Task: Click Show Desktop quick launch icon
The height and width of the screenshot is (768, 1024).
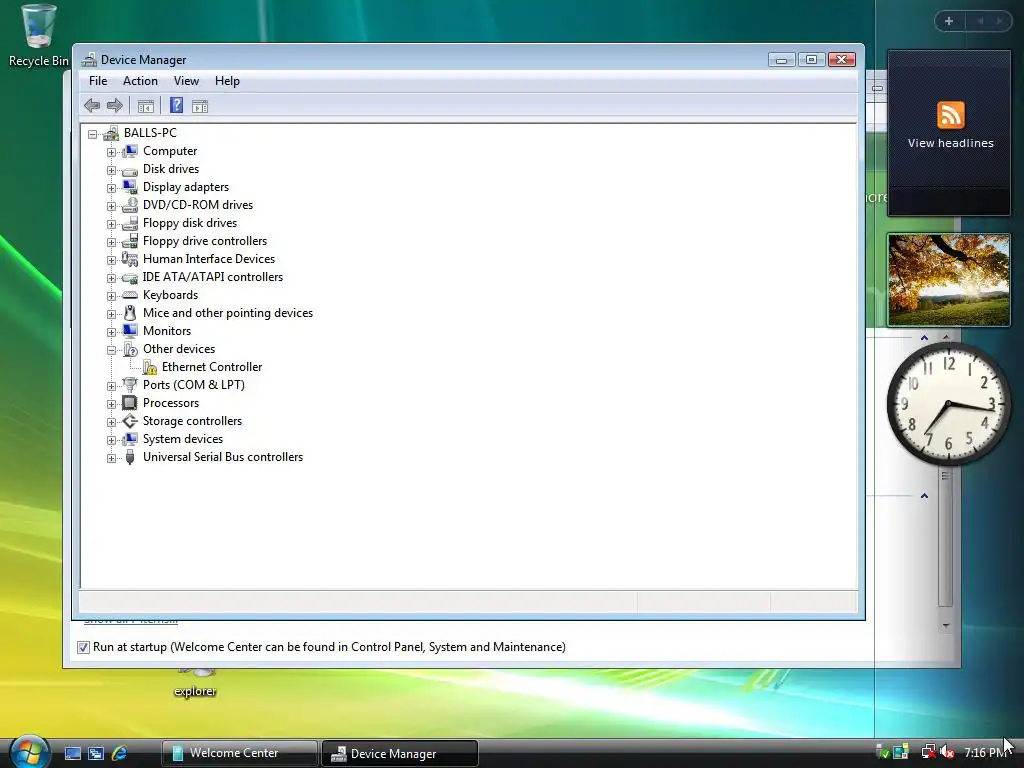Action: [72, 753]
